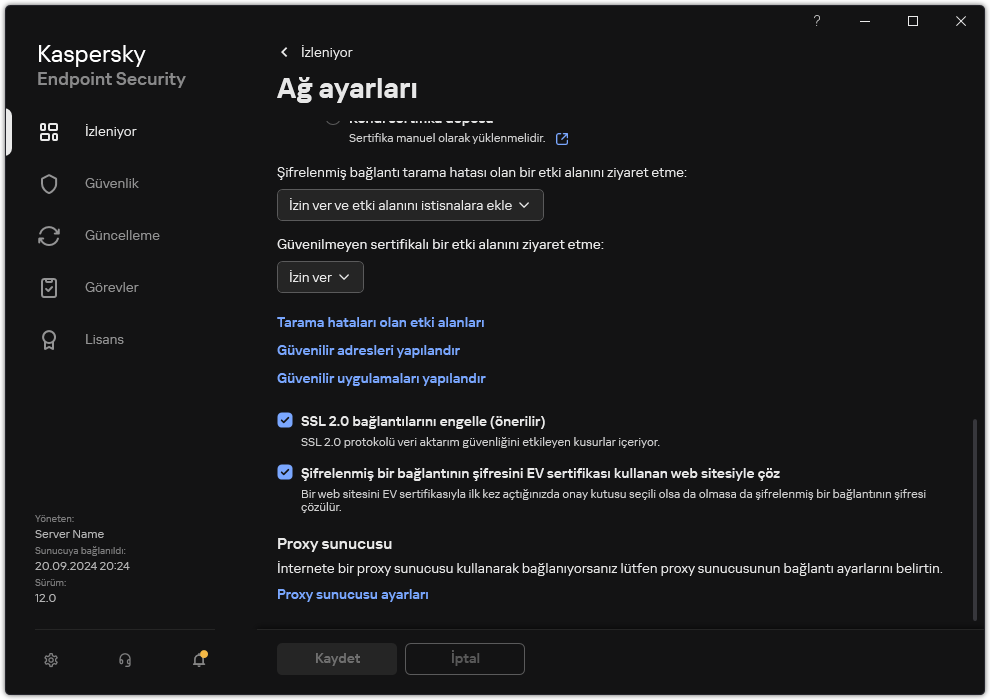The image size is (990, 700).
Task: Uncheck SSL 2.0 bağlantılarını engelle checkbox
Action: pos(285,421)
